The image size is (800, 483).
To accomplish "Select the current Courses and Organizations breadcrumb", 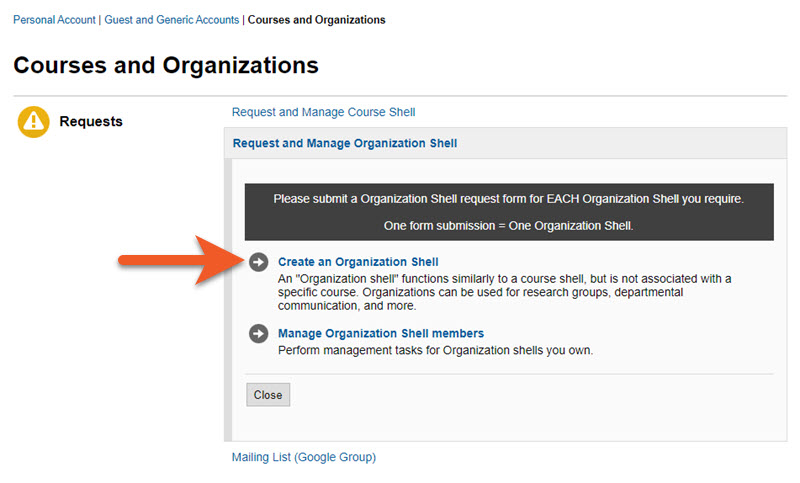I will click(x=316, y=20).
